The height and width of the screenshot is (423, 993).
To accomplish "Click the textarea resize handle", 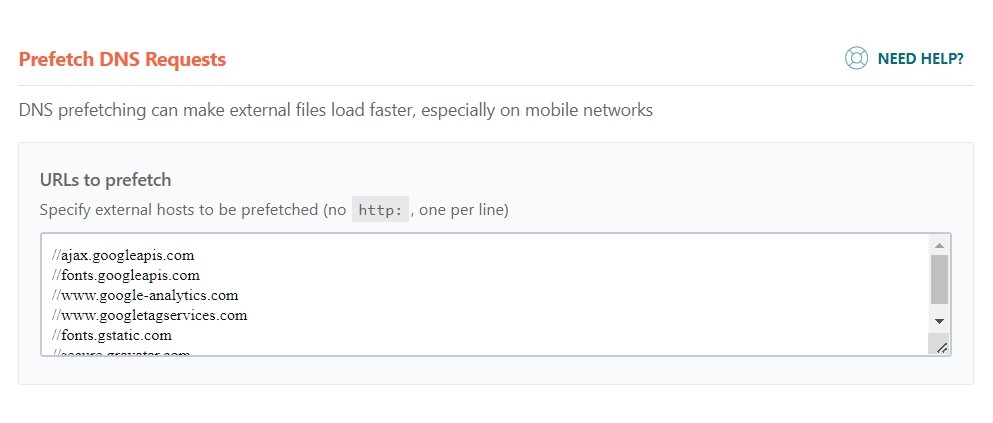I will click(x=941, y=346).
